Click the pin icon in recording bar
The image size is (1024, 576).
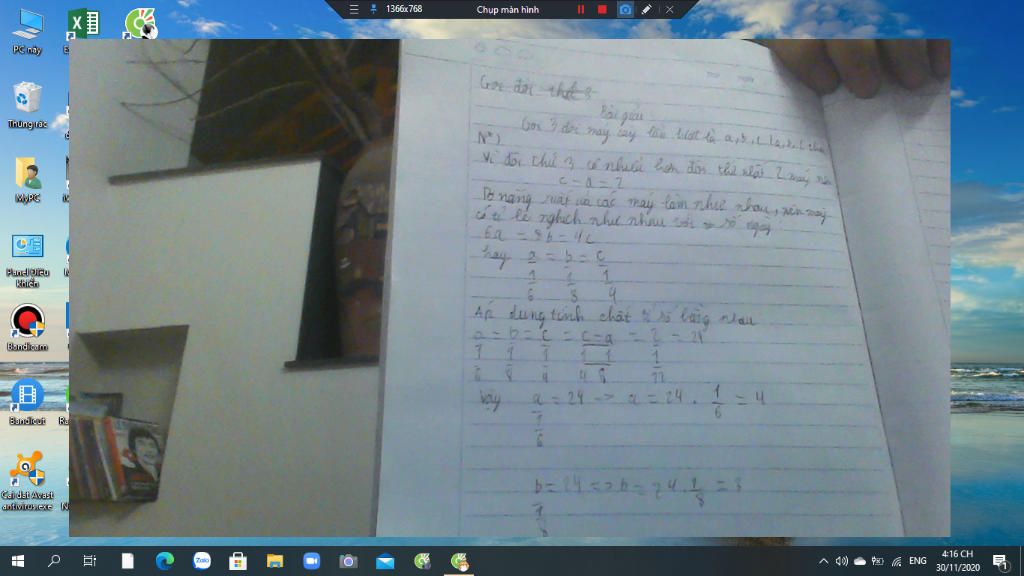coord(374,9)
